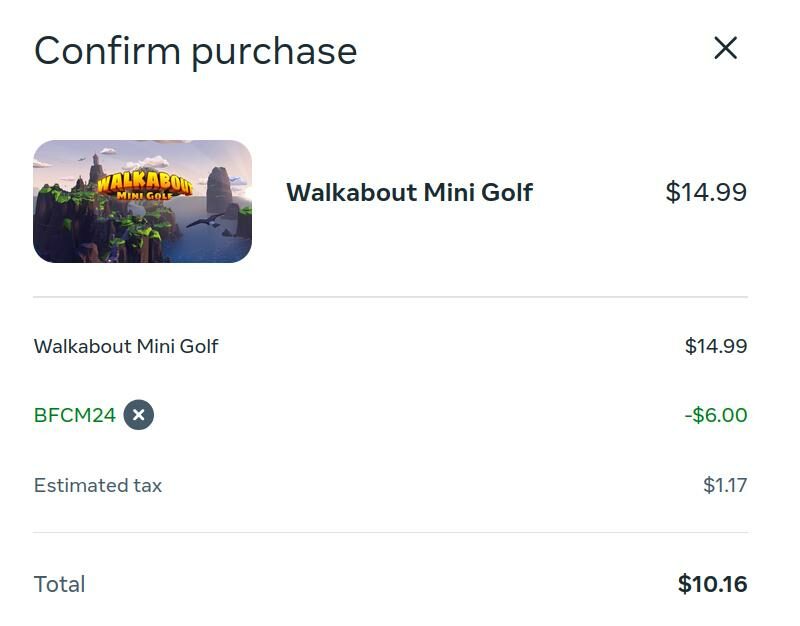The image size is (800, 626).
Task: Remove the BFCM24 promo code
Action: (x=139, y=415)
